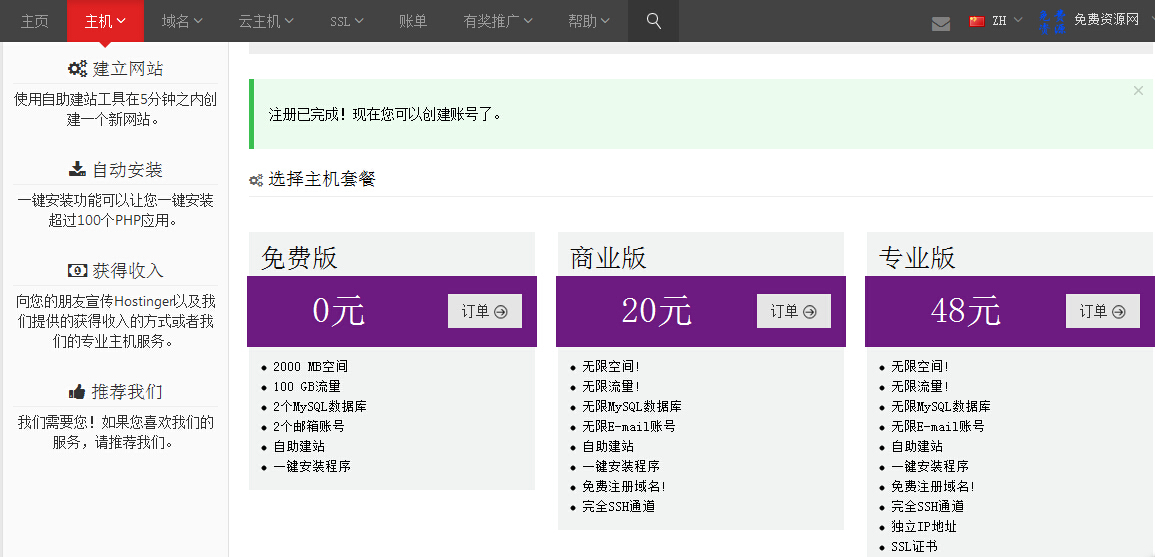The height and width of the screenshot is (557, 1155).
Task: Click the envelope messages icon
Action: point(941,24)
